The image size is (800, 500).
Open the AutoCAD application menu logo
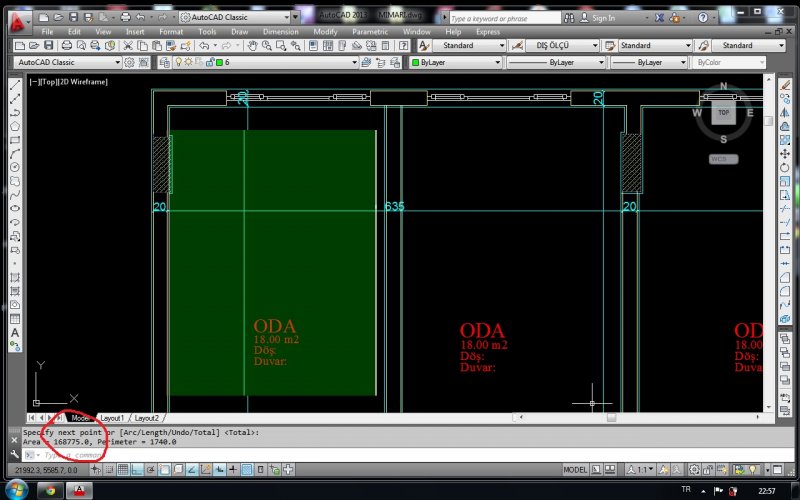18,22
